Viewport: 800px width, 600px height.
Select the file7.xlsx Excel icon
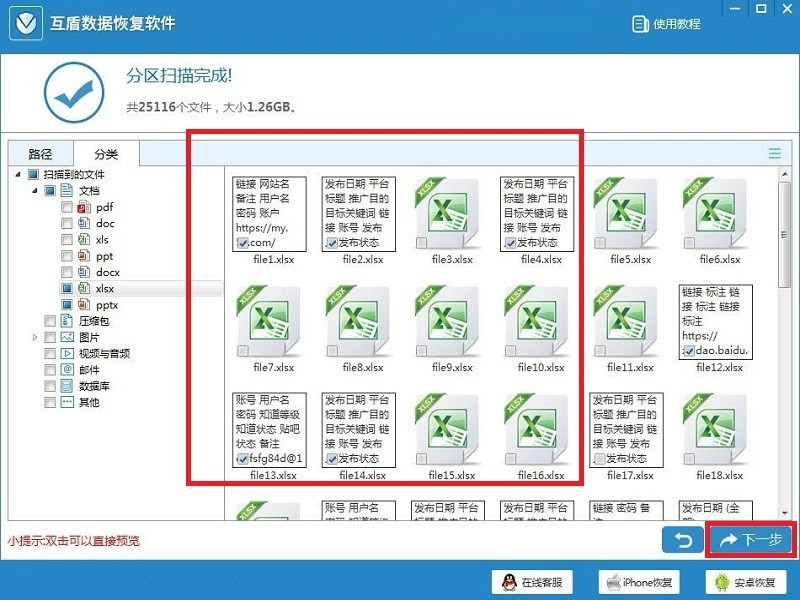pyautogui.click(x=269, y=321)
